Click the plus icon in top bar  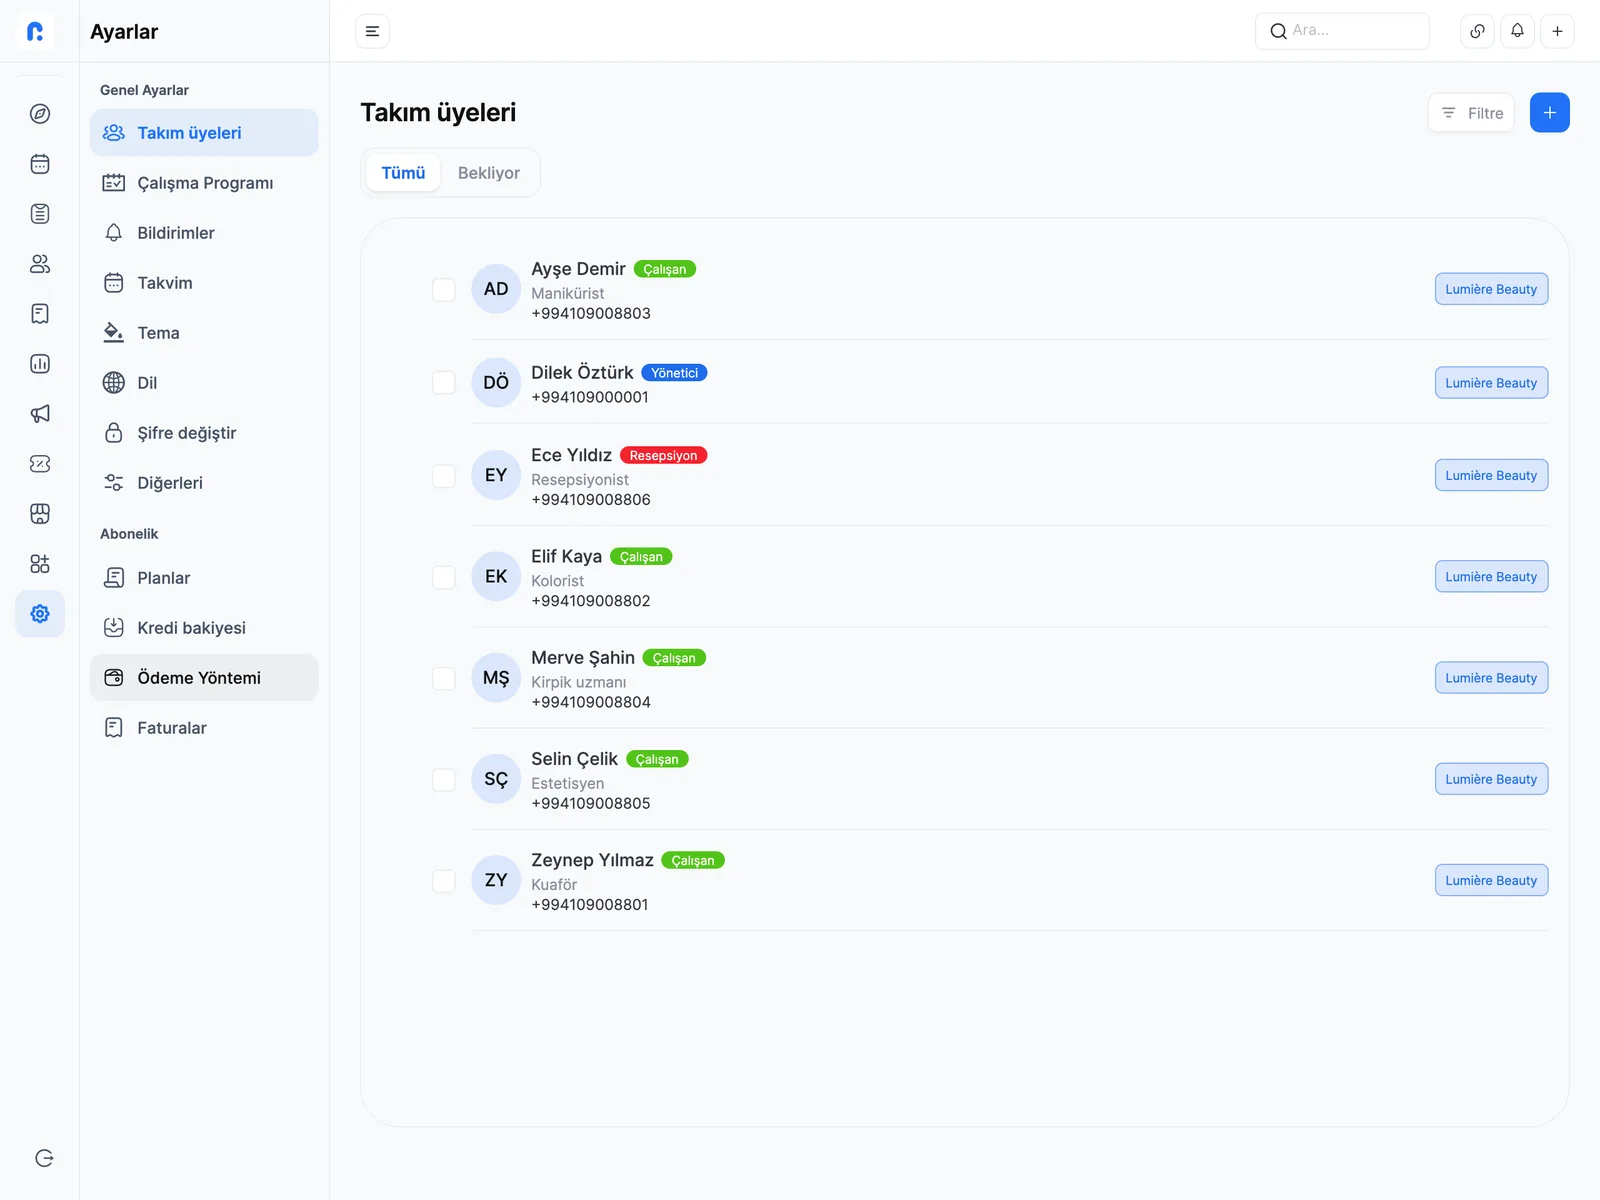point(1557,31)
